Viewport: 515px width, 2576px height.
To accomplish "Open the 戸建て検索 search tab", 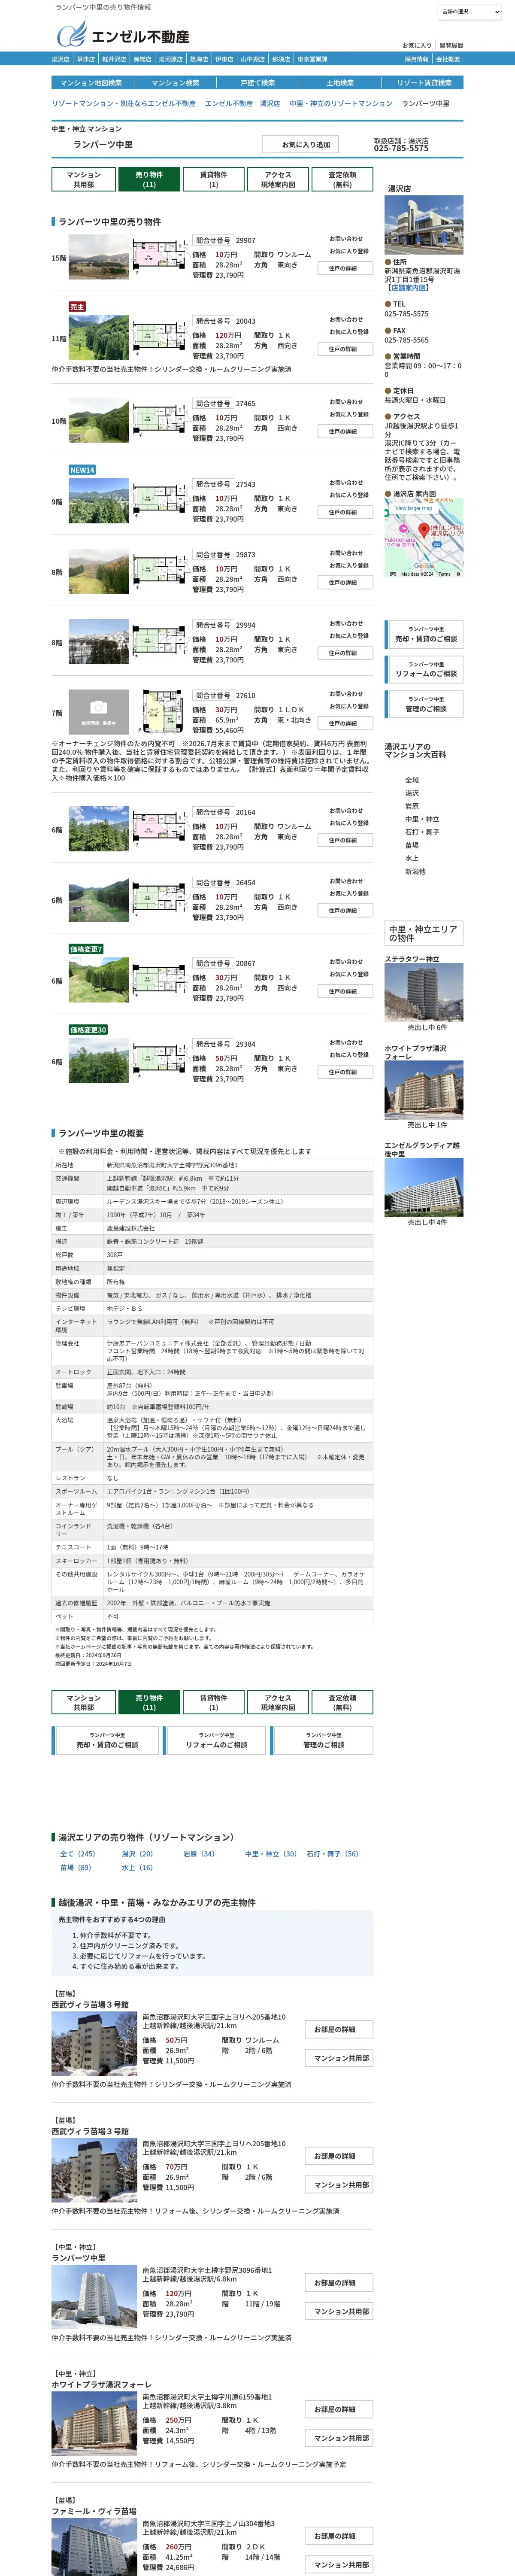I will pyautogui.click(x=258, y=83).
